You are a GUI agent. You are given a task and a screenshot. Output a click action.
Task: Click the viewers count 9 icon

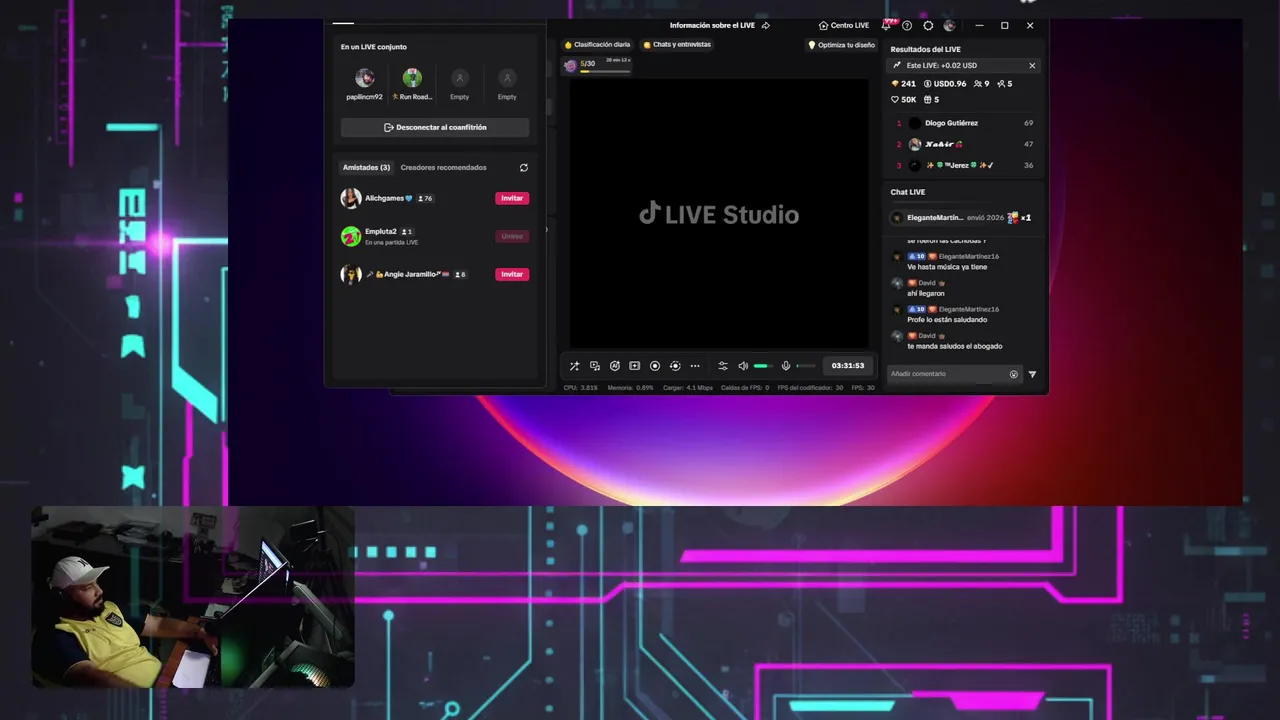(981, 84)
